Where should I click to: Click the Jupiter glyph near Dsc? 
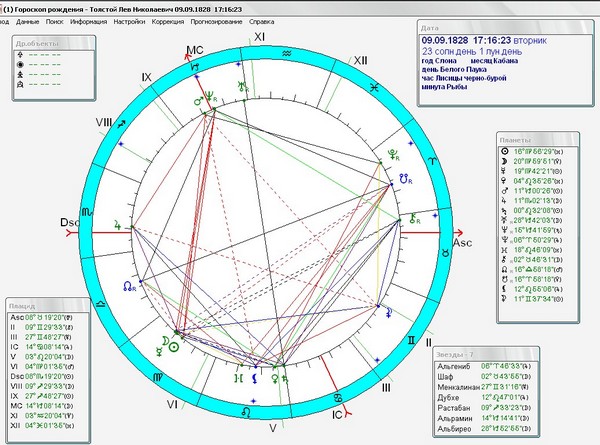[x=118, y=225]
